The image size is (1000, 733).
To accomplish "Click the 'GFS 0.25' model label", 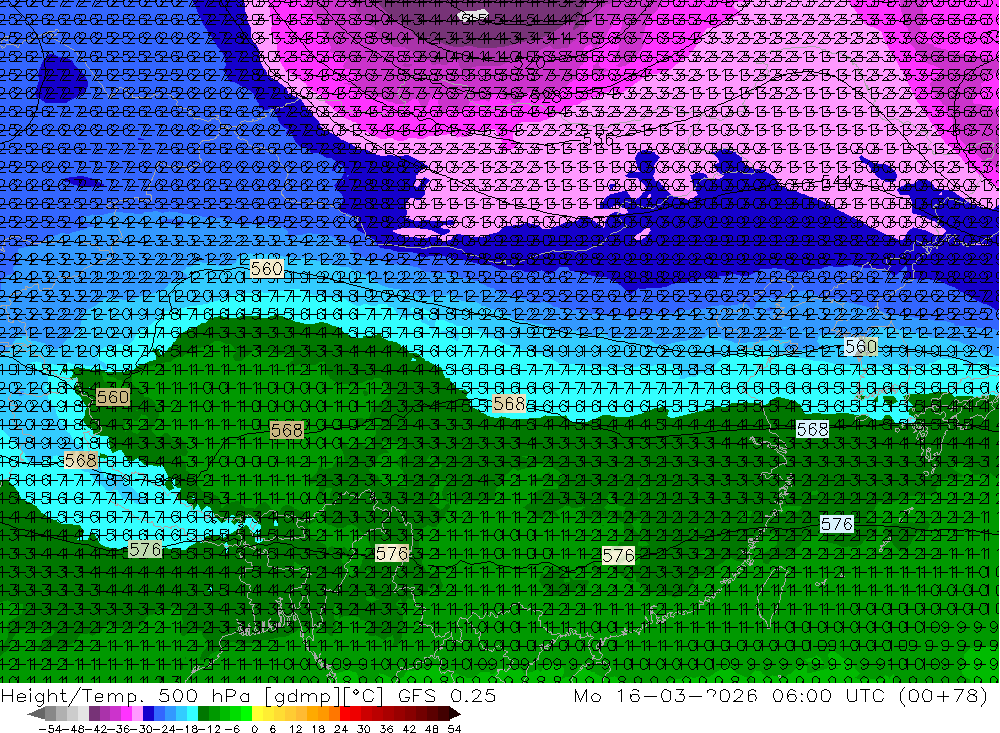I will click(447, 696).
